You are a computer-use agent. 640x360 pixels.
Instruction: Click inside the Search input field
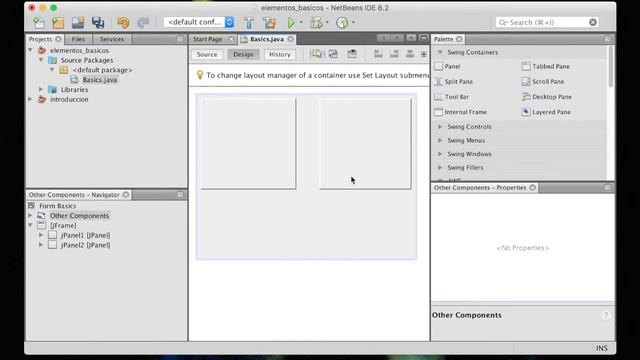tap(547, 22)
